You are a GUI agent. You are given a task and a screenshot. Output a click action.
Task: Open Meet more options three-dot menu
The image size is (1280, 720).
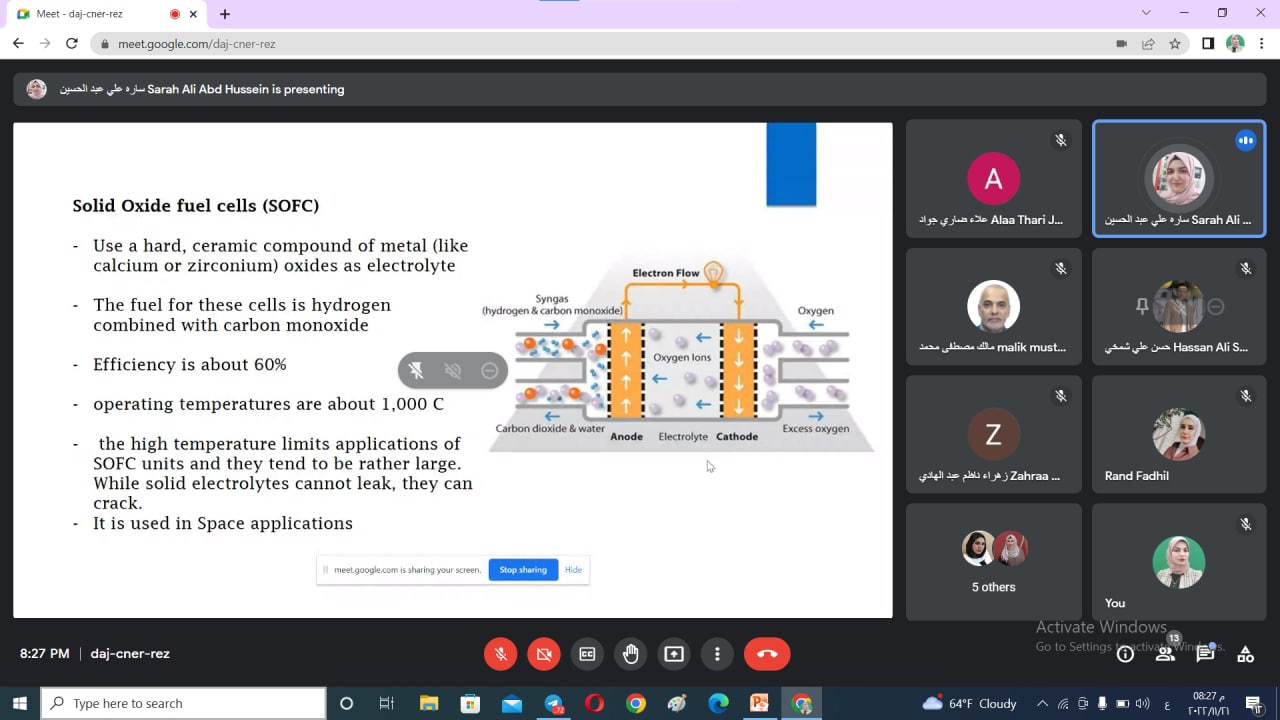(x=717, y=654)
